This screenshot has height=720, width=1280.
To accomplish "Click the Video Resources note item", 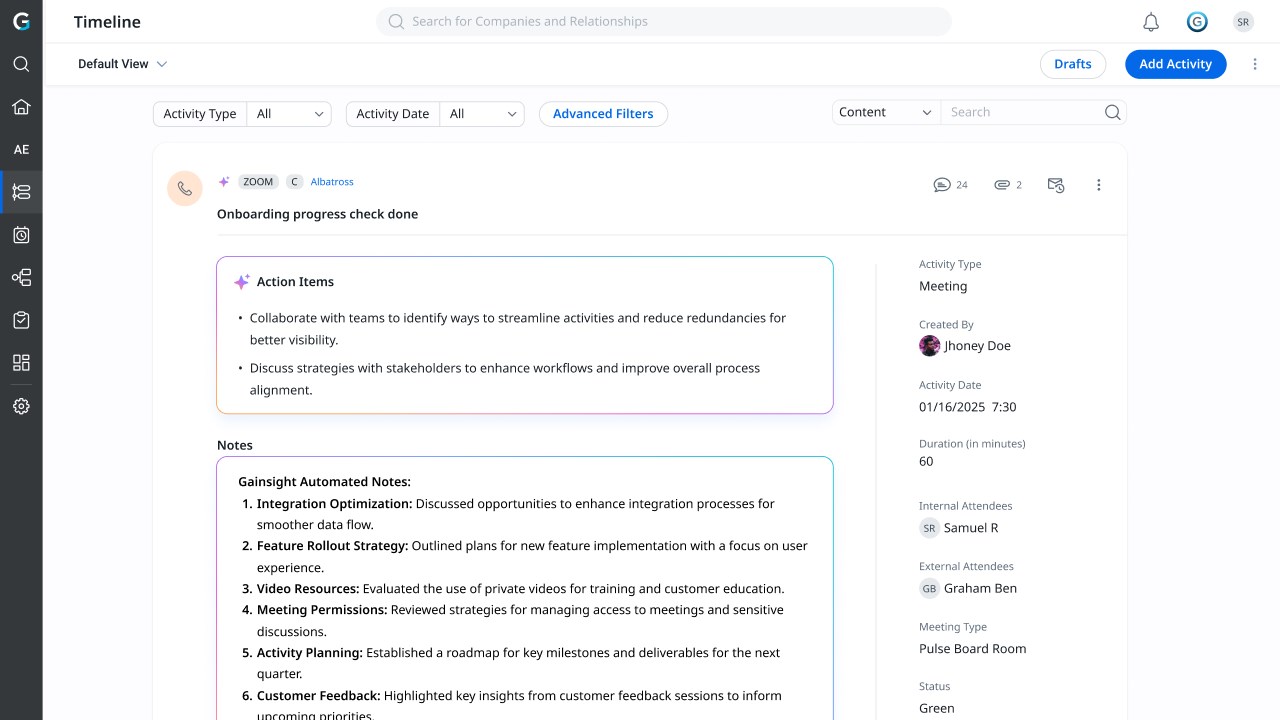I will (513, 589).
